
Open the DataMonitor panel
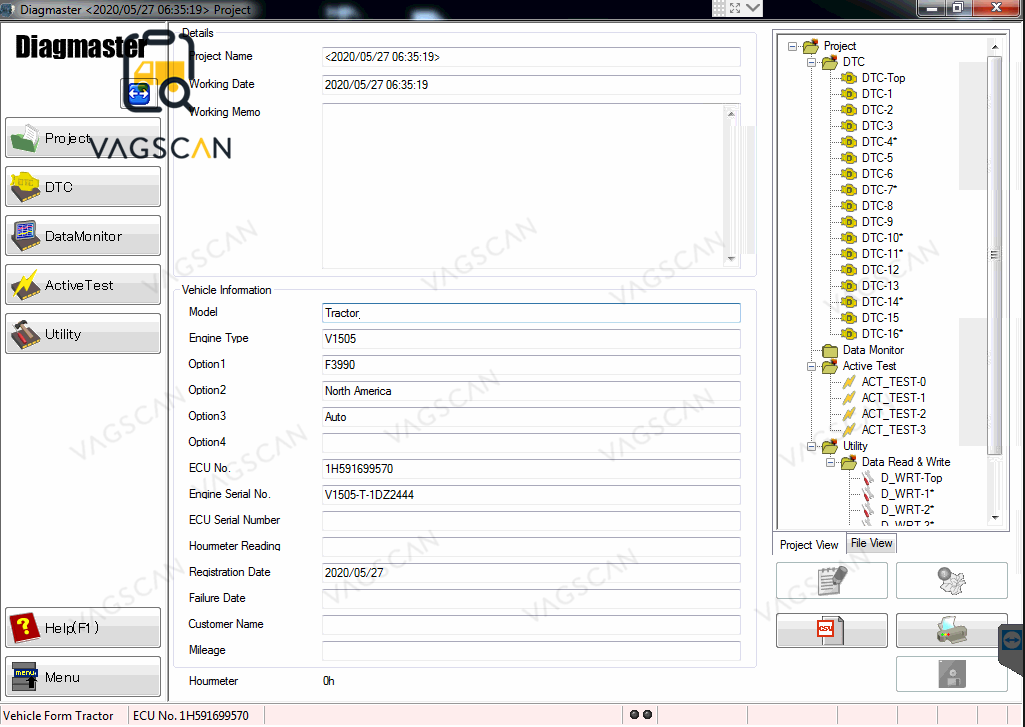[x=83, y=236]
